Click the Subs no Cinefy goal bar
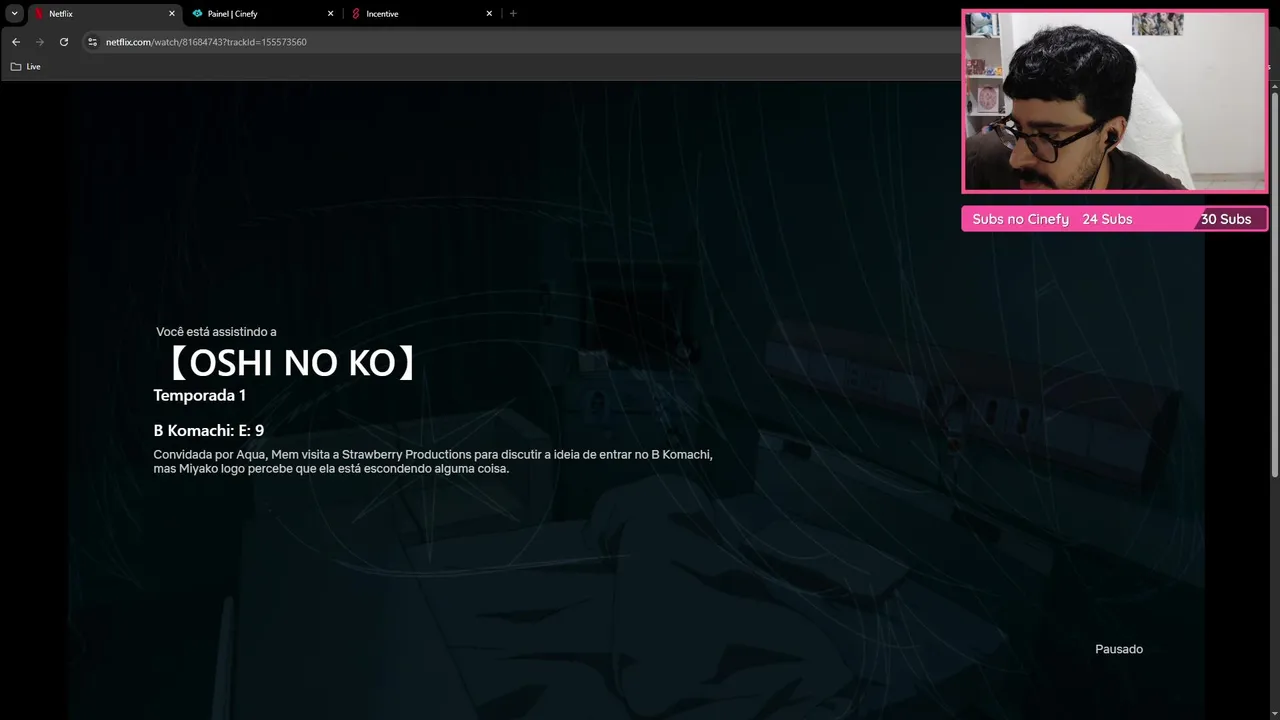Viewport: 1280px width, 720px height. 1115,219
